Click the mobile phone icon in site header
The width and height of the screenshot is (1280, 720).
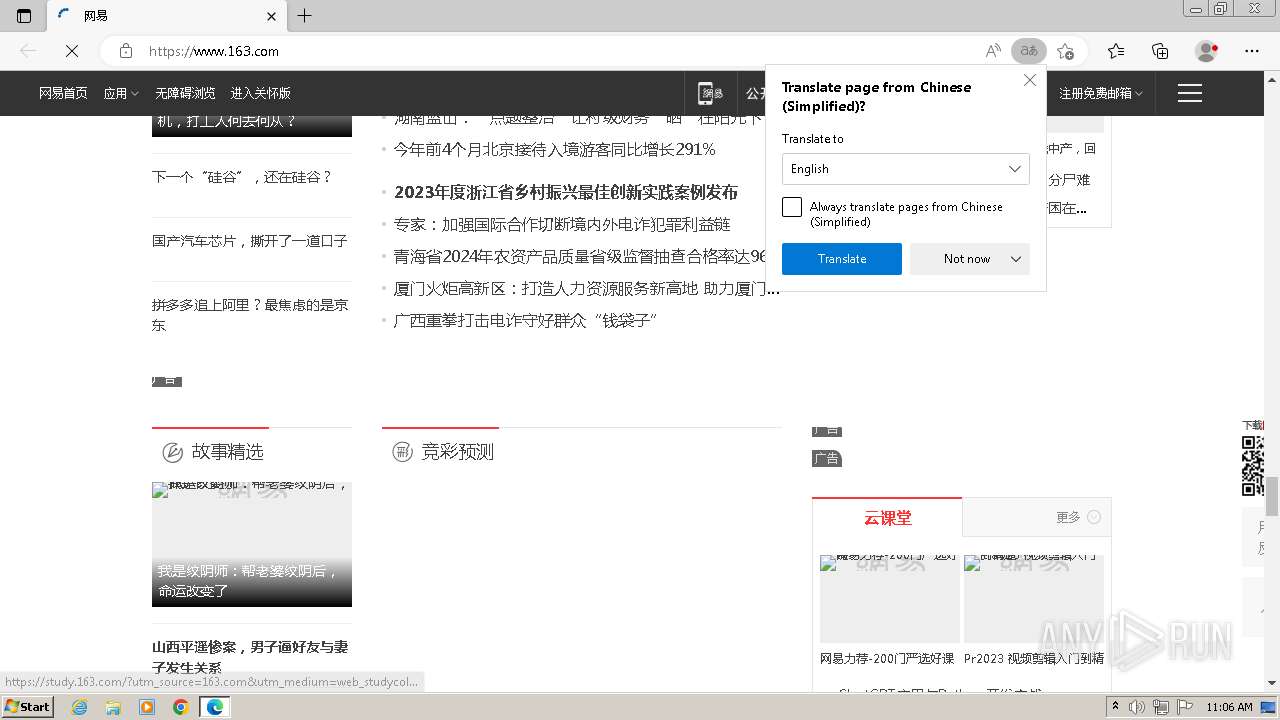pyautogui.click(x=710, y=93)
